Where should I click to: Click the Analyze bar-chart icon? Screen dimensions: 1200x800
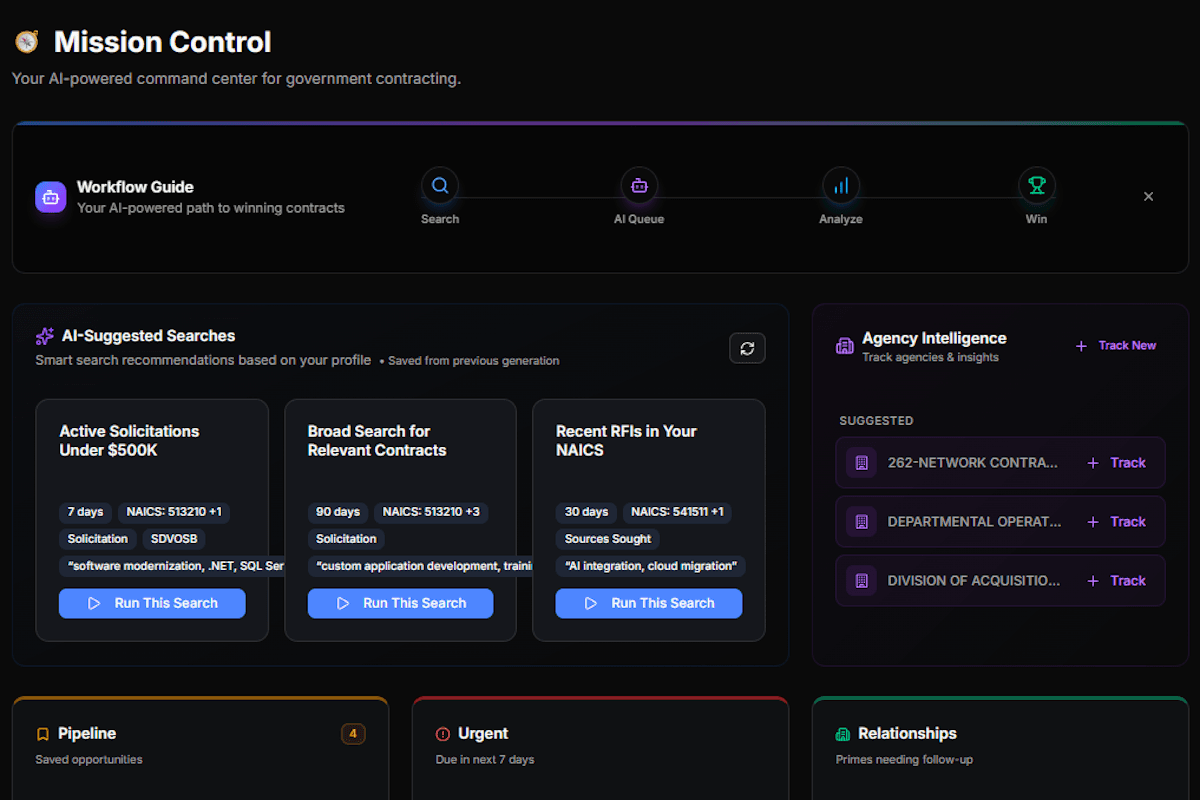[x=840, y=185]
